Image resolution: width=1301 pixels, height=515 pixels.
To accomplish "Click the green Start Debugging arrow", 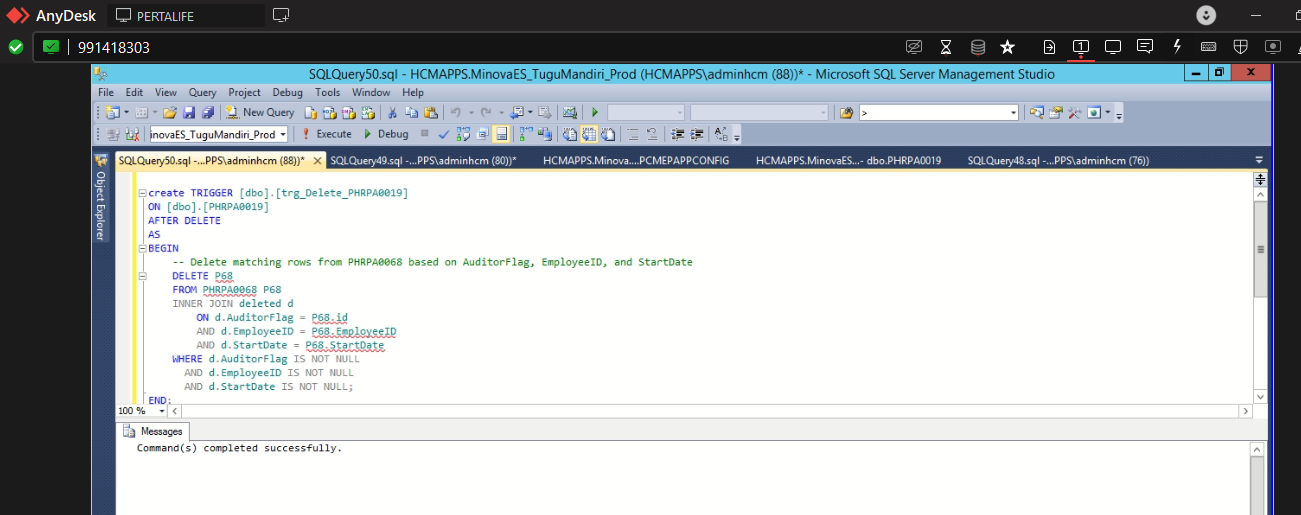I will (594, 112).
